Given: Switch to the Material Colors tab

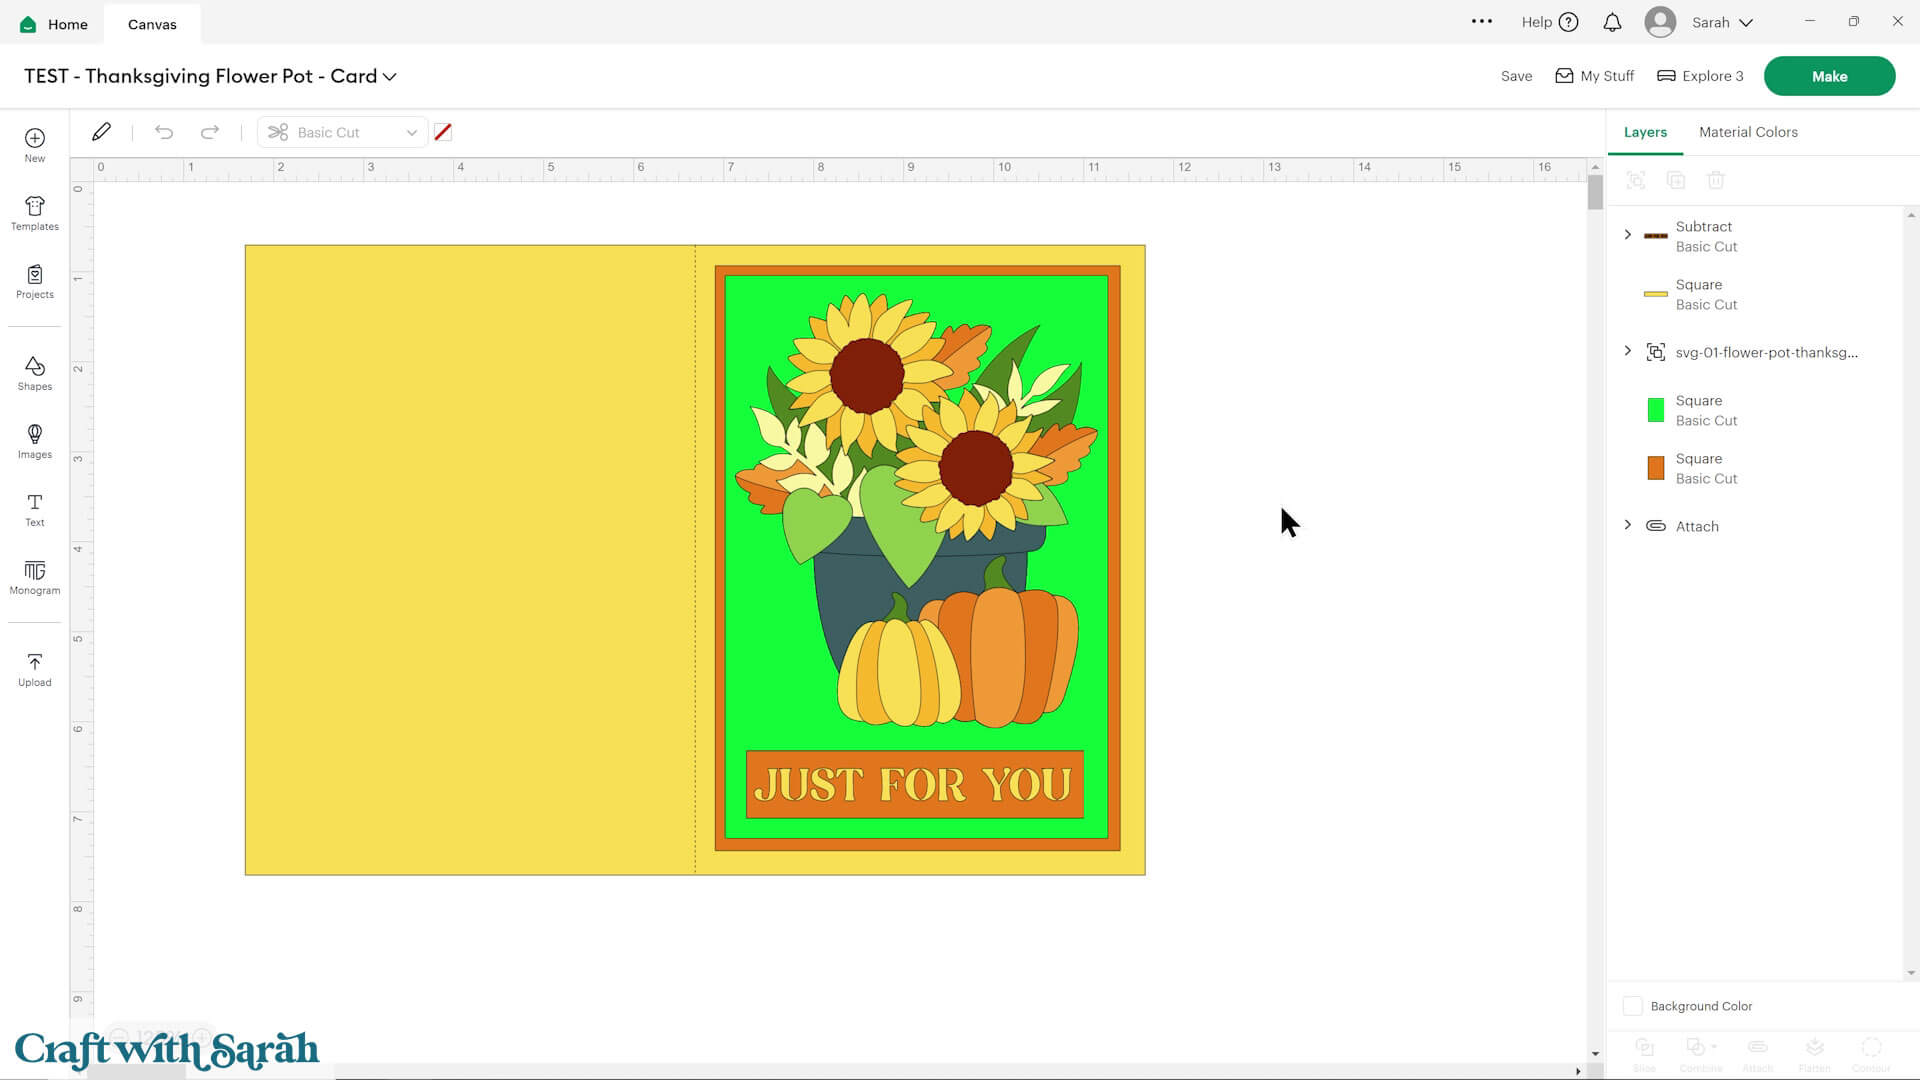Looking at the screenshot, I should [x=1747, y=132].
